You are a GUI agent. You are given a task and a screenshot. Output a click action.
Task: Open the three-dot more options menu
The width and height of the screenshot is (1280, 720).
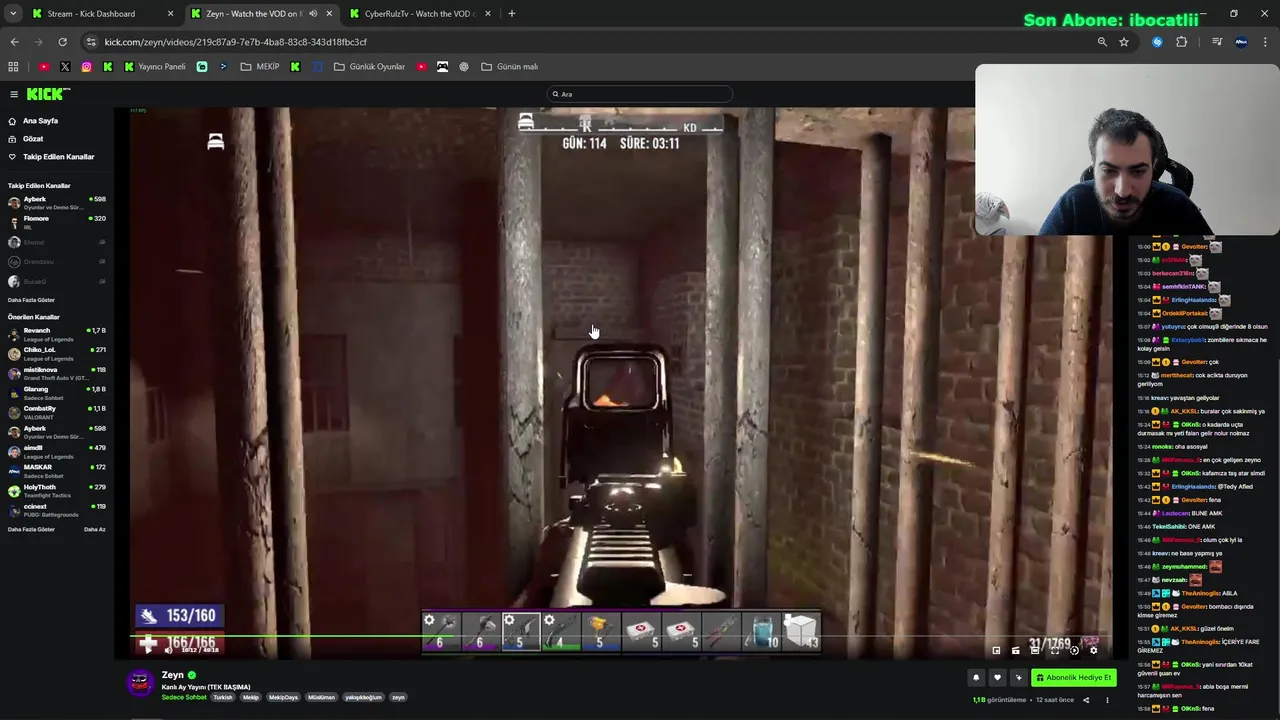click(x=1107, y=700)
